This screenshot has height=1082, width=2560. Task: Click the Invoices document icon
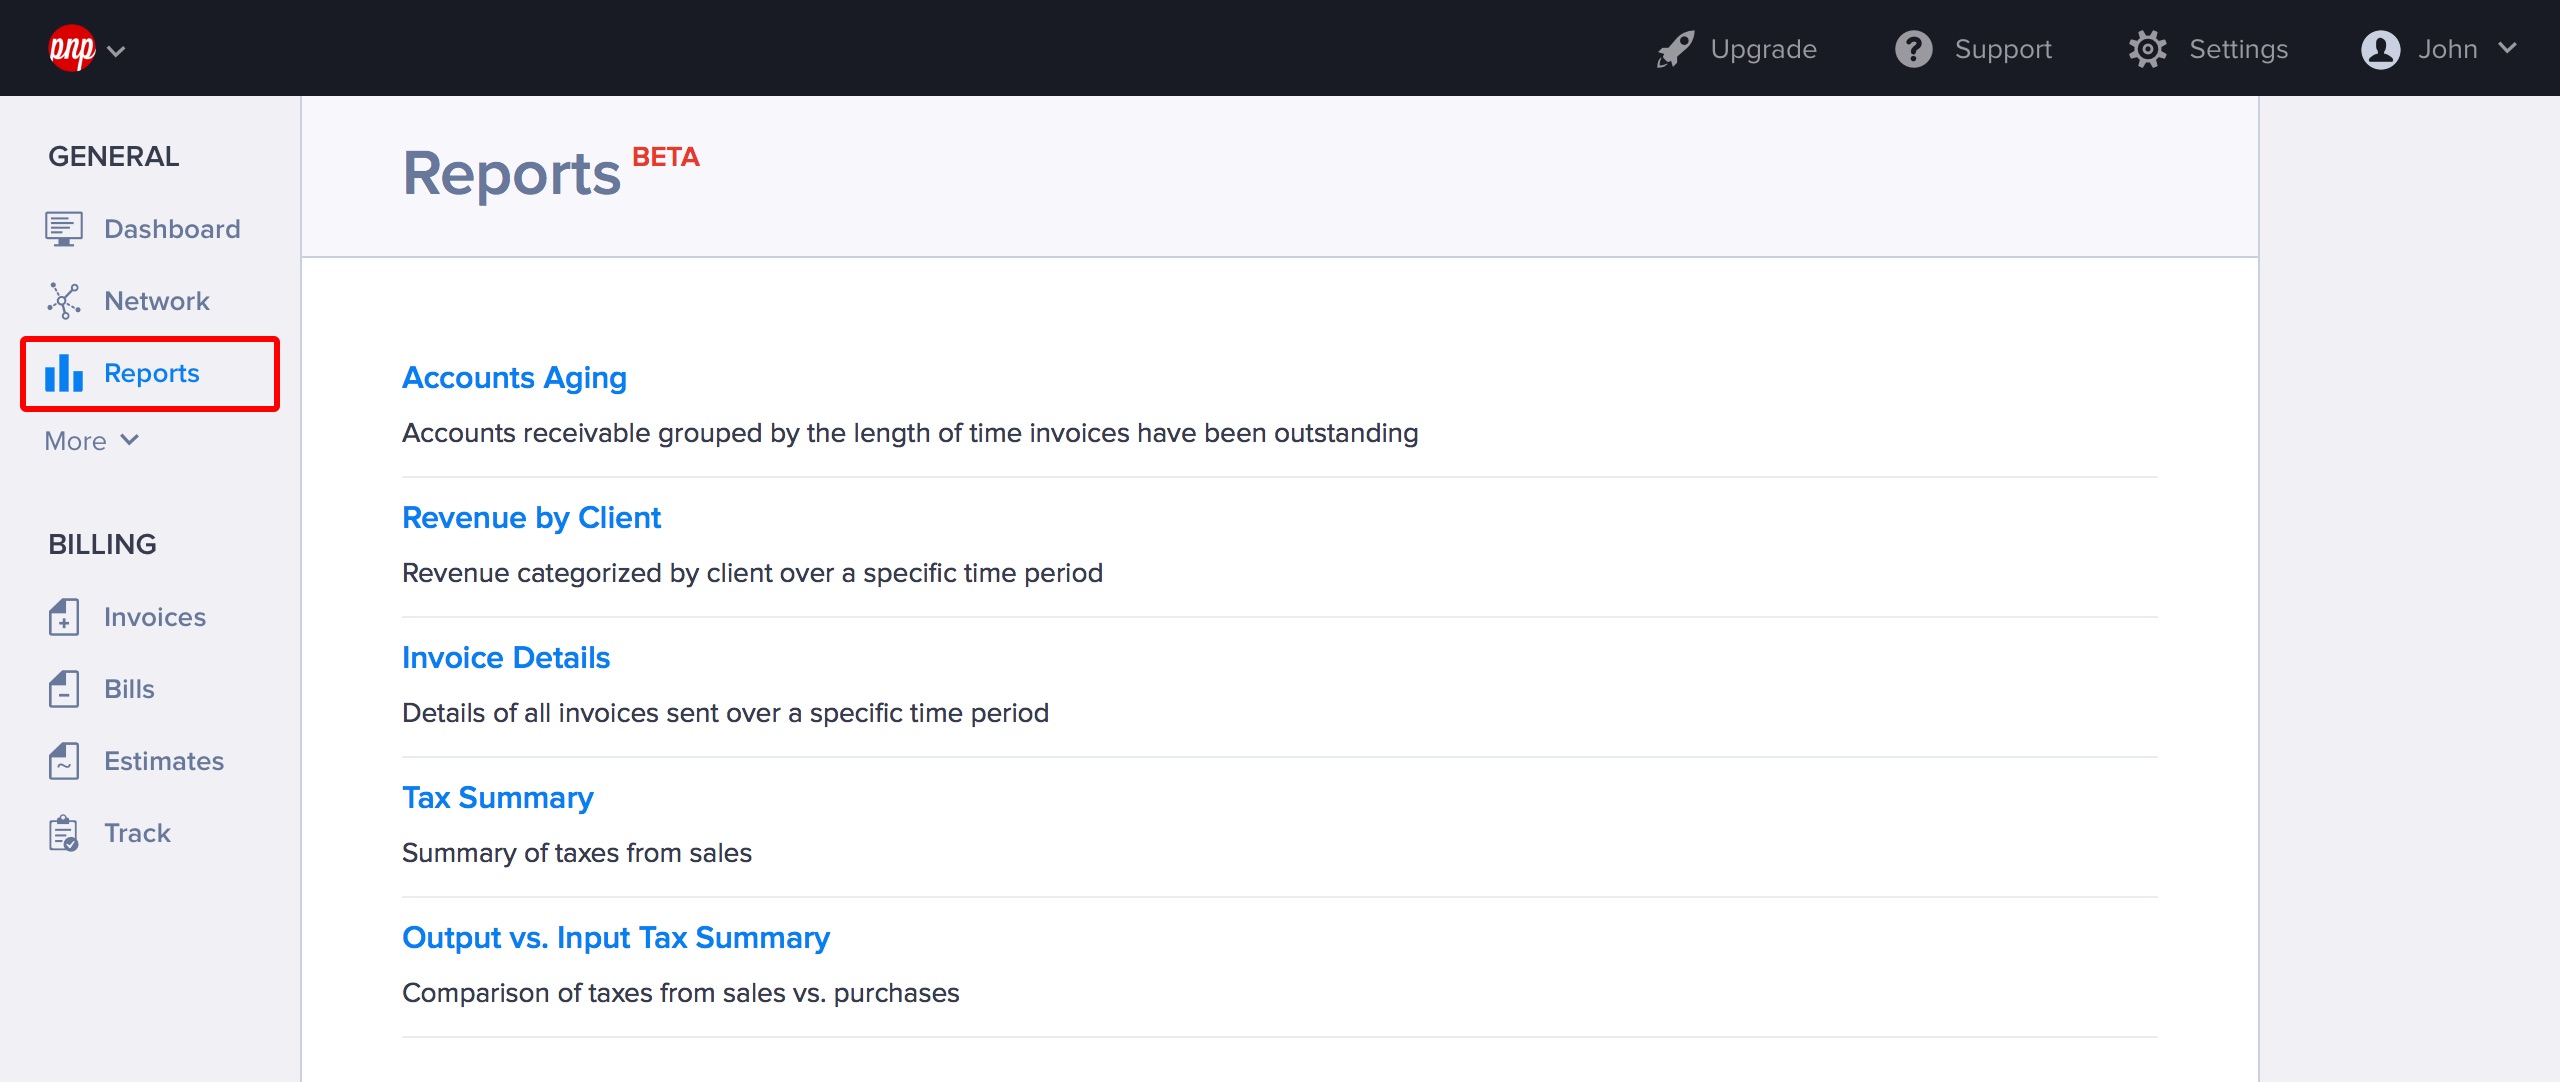click(x=64, y=617)
